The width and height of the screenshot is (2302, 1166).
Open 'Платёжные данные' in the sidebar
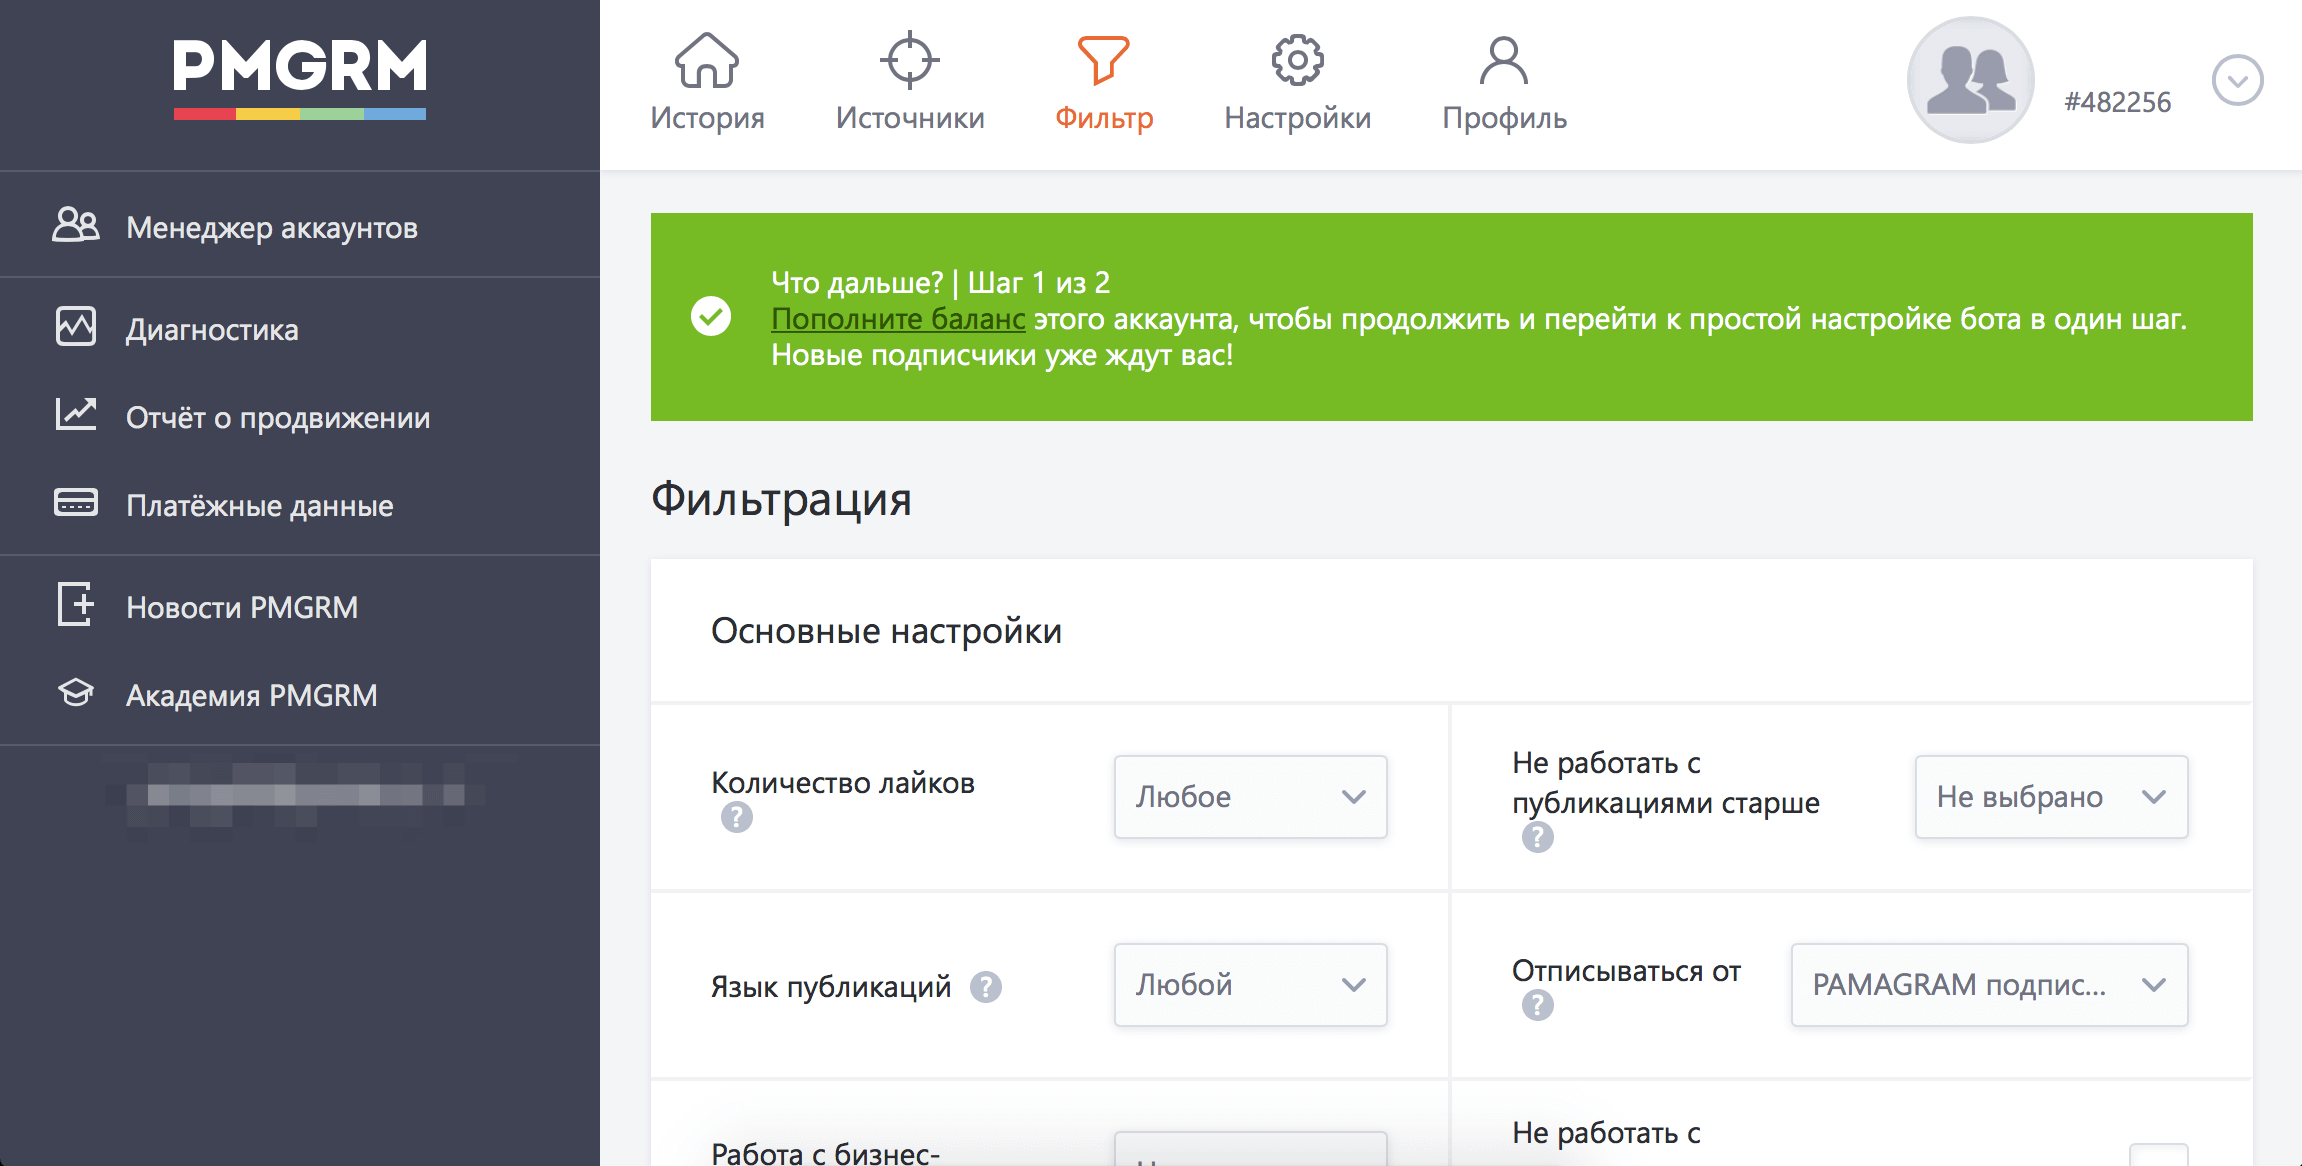(x=259, y=505)
